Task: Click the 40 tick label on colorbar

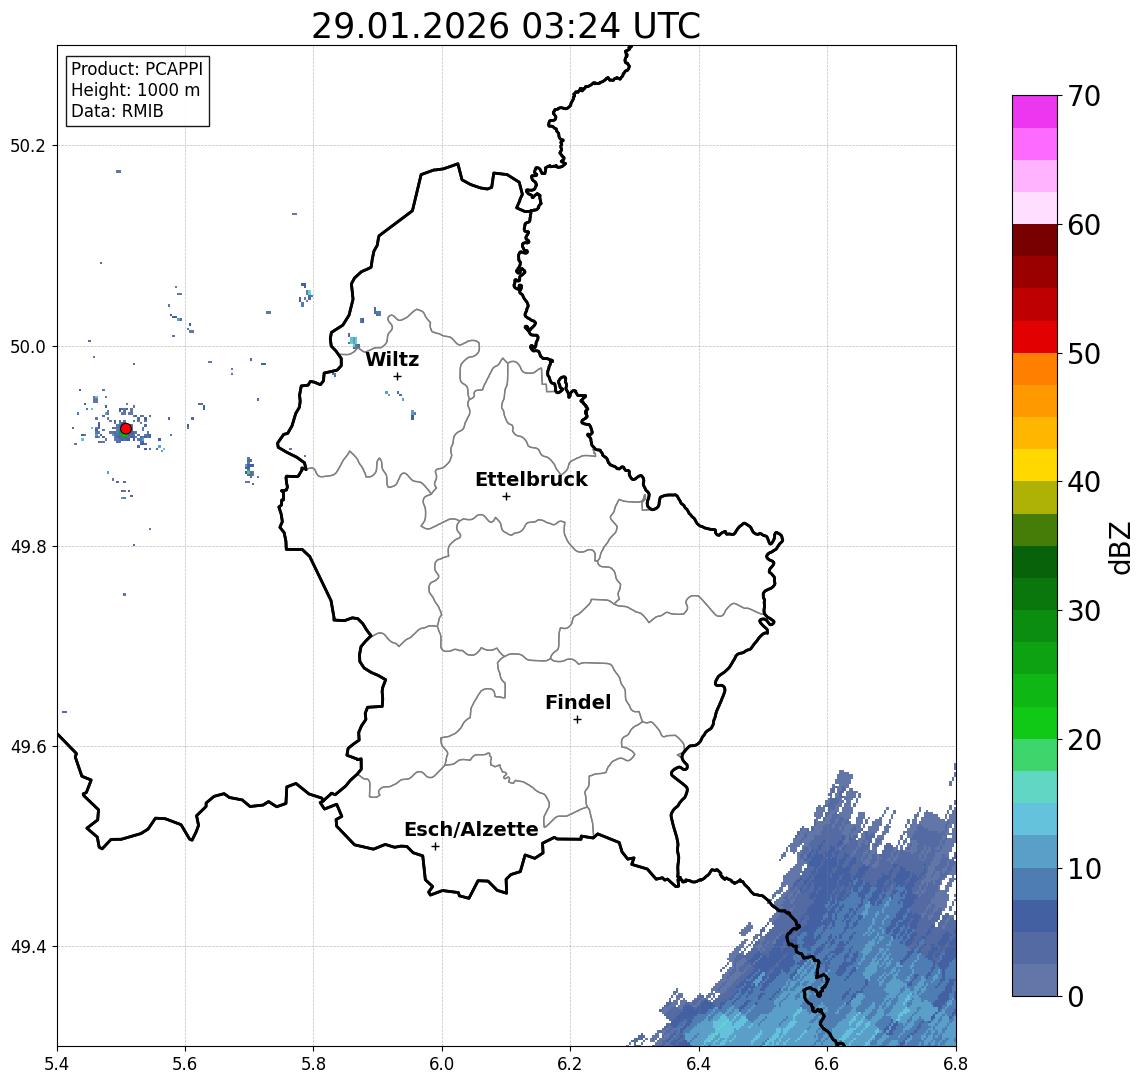Action: 1084,482
